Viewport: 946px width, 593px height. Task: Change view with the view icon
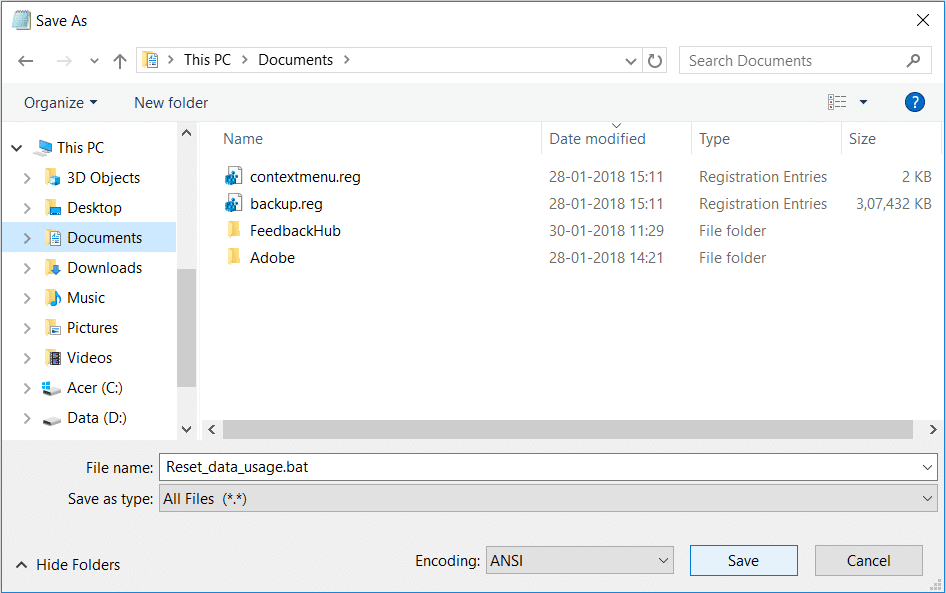[x=837, y=102]
